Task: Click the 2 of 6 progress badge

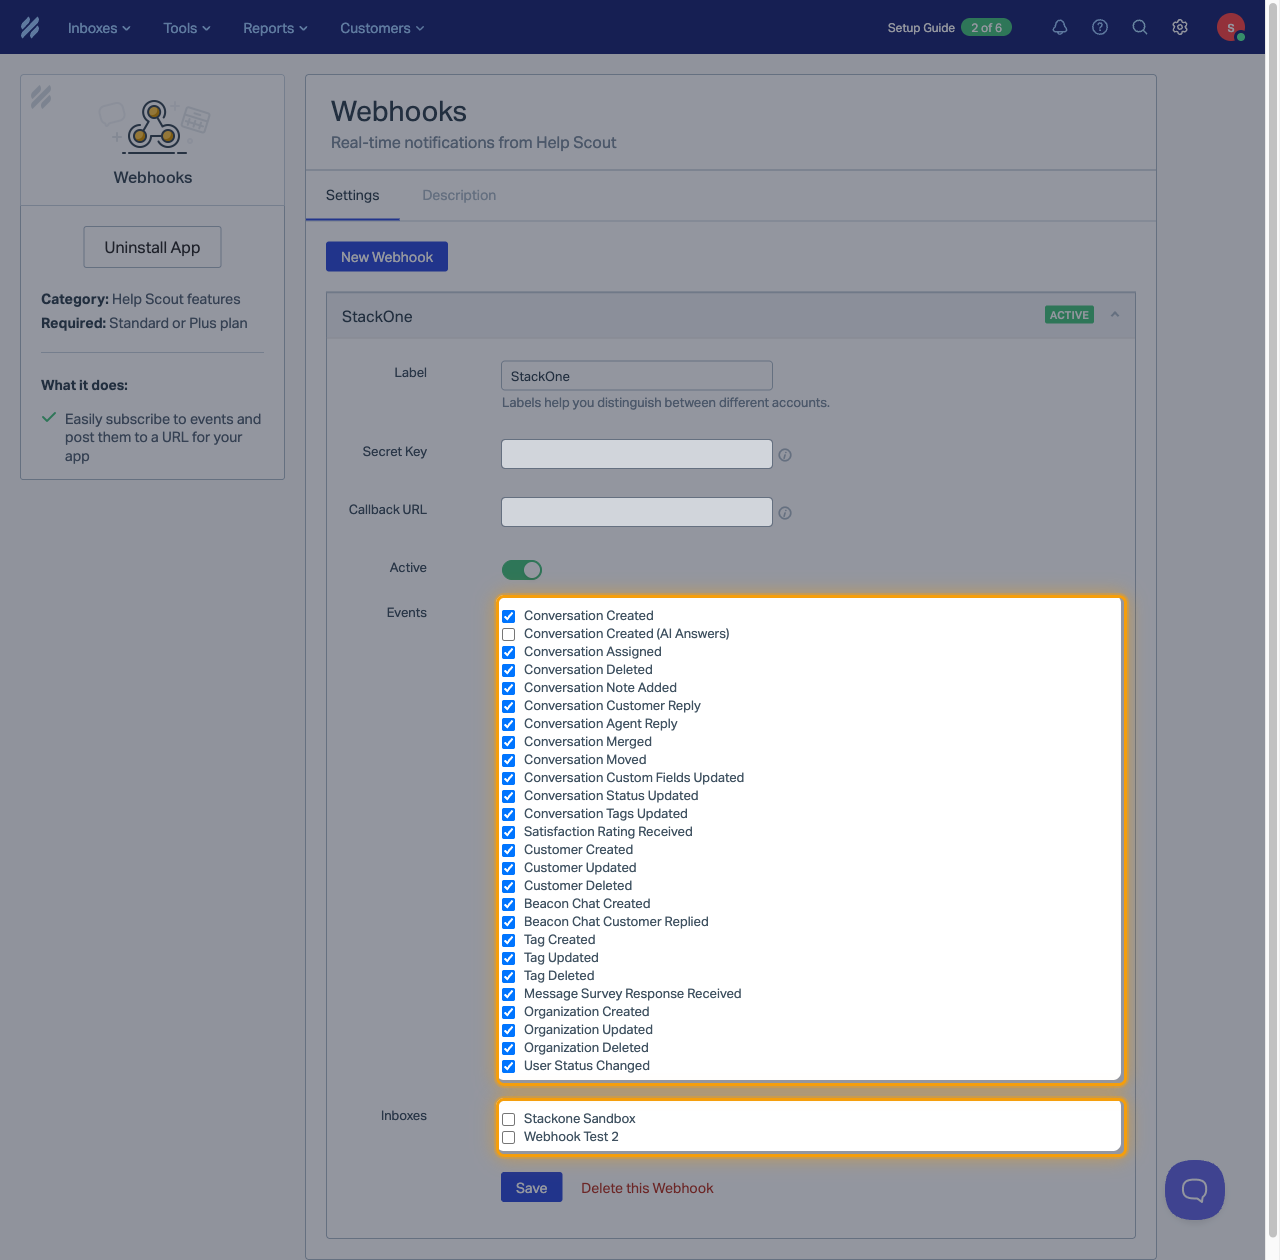Action: tap(986, 28)
